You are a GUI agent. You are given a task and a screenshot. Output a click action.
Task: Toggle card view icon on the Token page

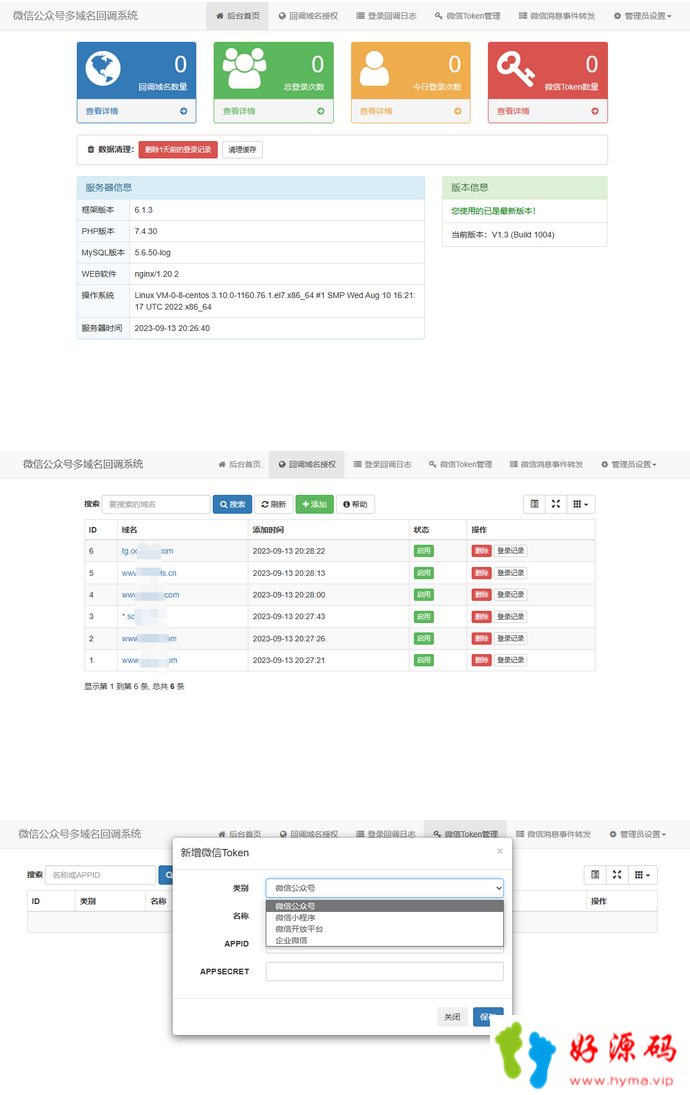[595, 874]
